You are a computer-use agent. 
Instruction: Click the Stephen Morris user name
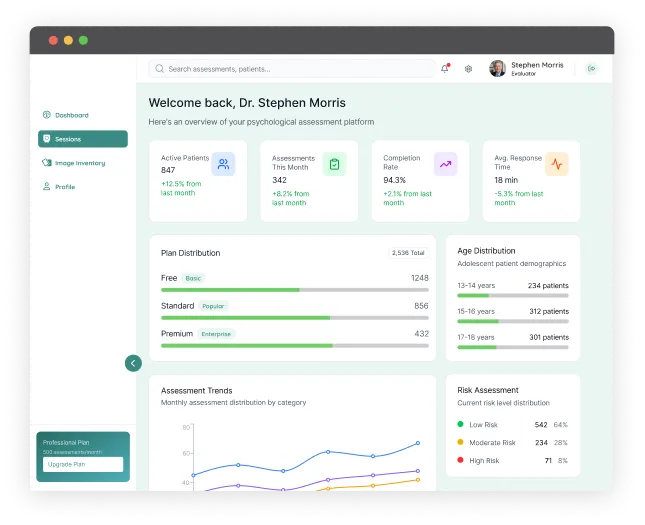pos(537,65)
